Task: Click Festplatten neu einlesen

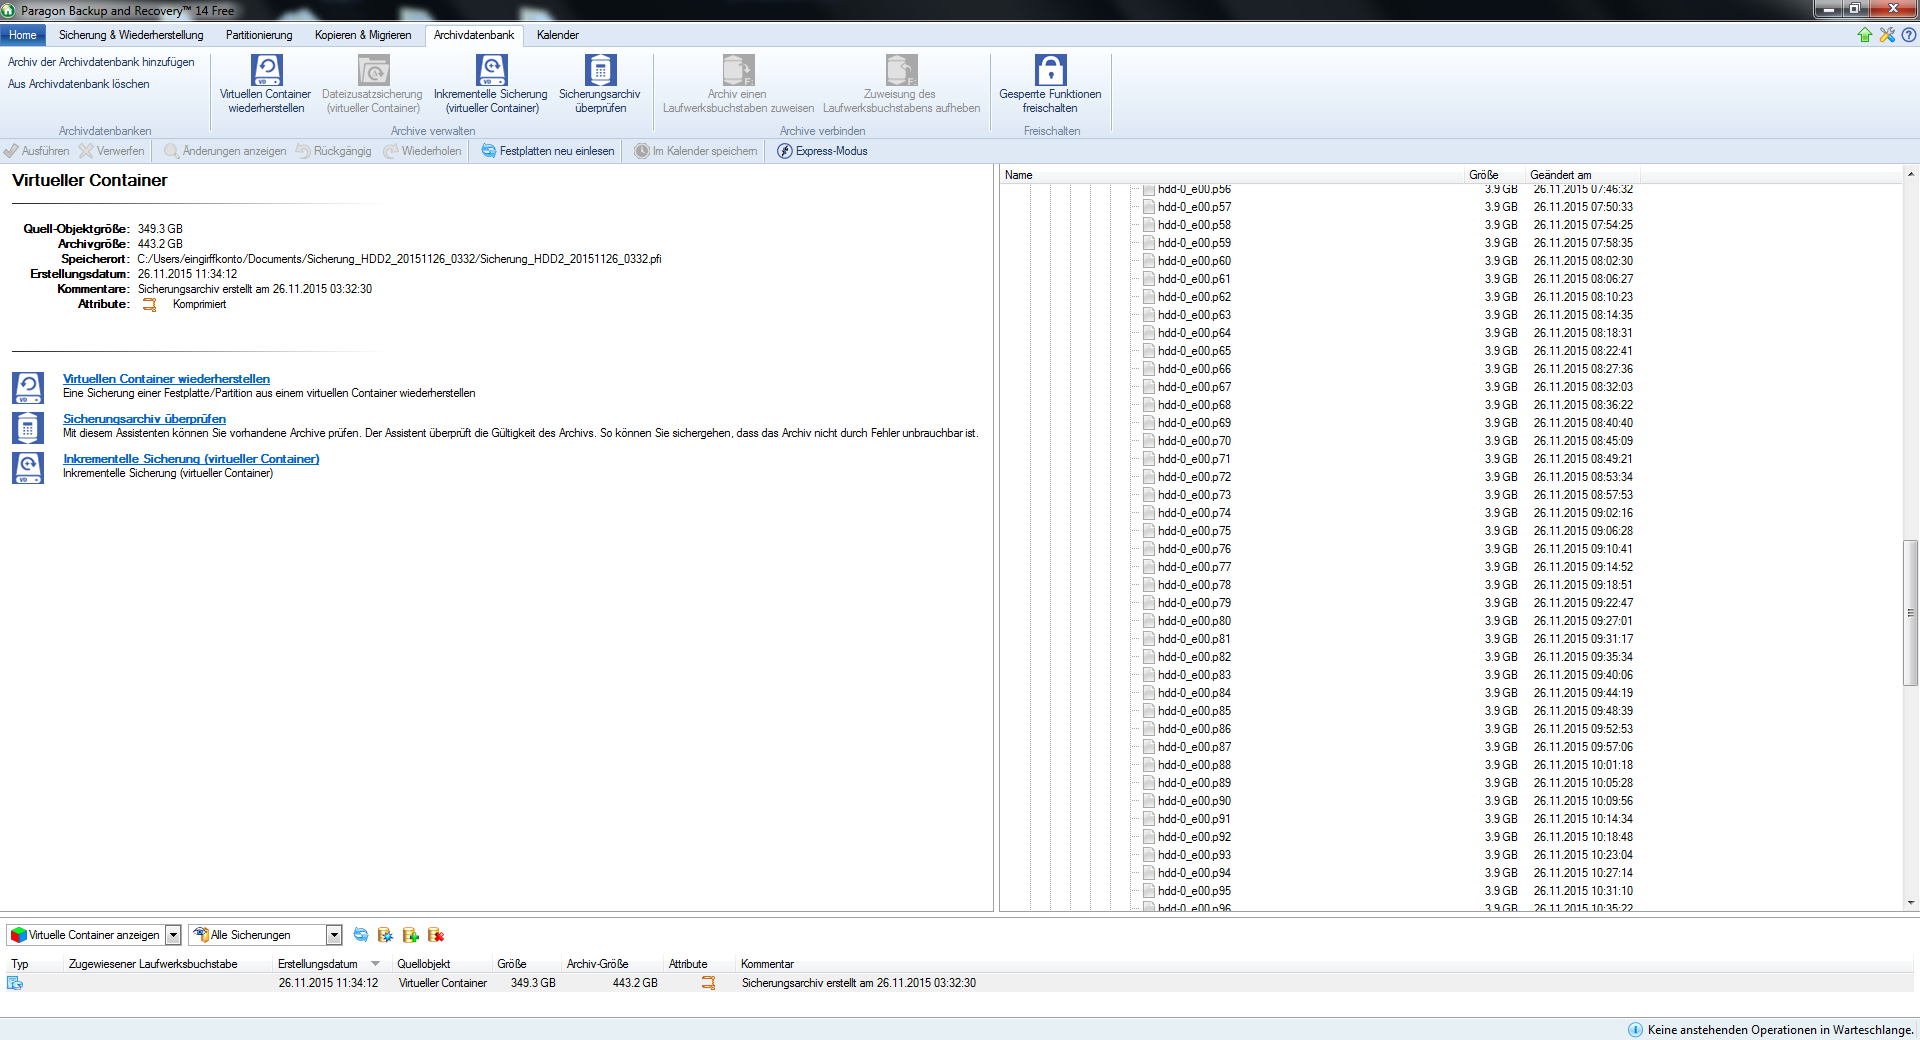Action: click(548, 151)
